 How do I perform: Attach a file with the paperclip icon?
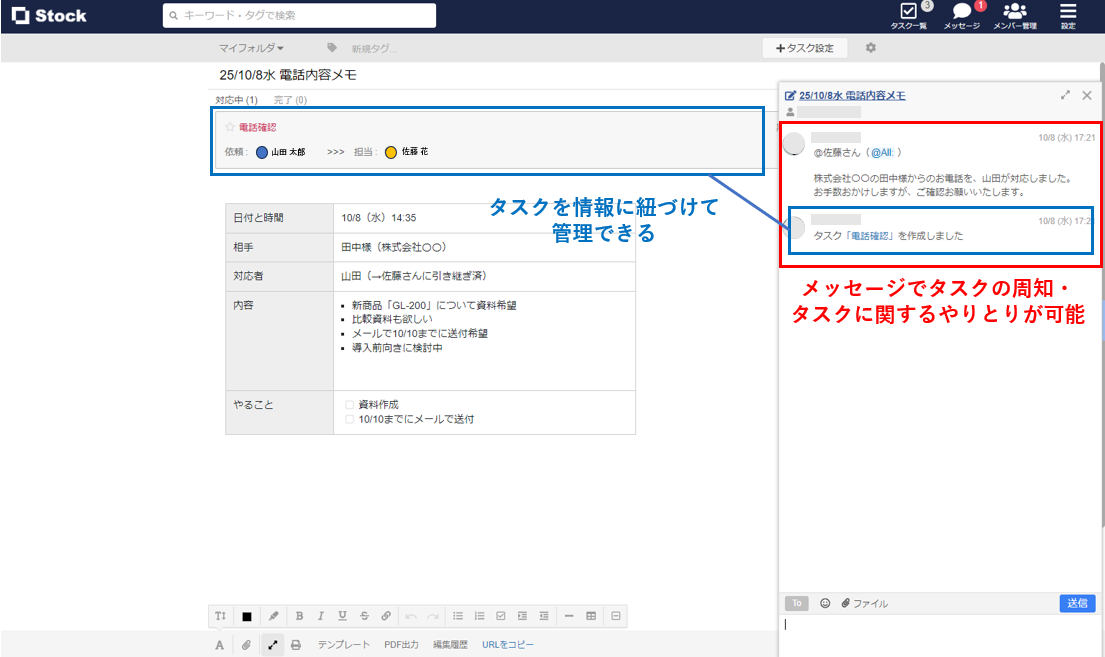coord(245,644)
